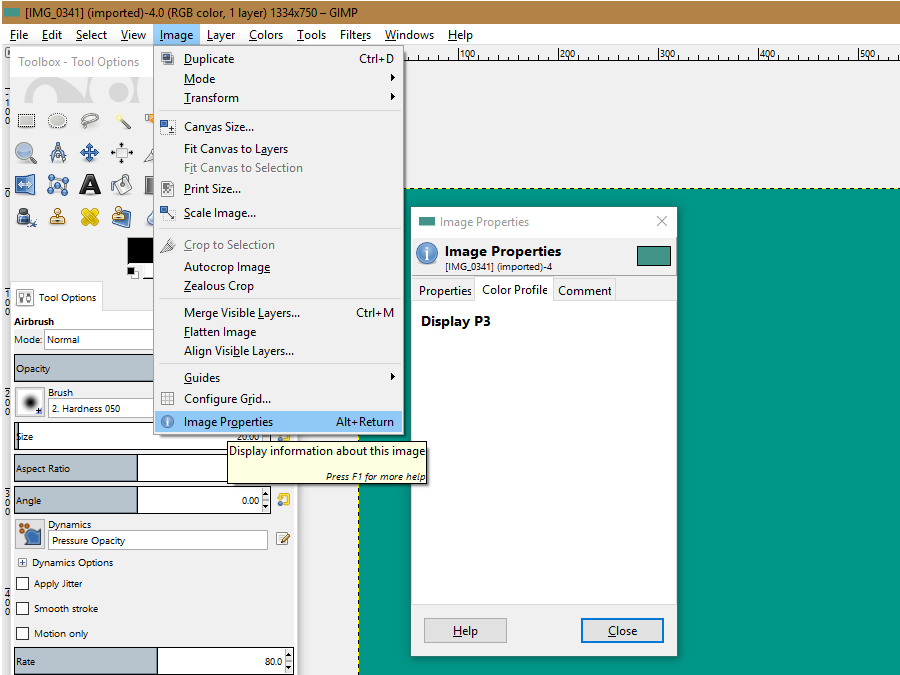Image resolution: width=900 pixels, height=675 pixels.
Task: Select the Alignment tool
Action: [122, 153]
